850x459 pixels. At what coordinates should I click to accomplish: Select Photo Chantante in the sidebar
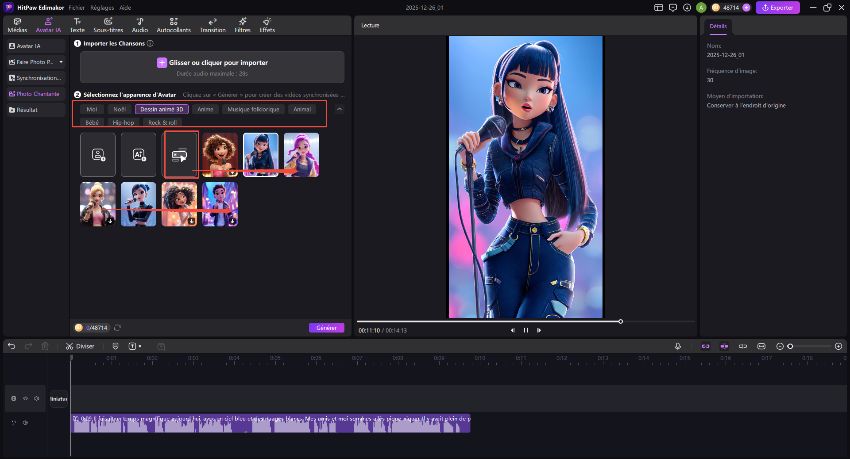(x=35, y=94)
